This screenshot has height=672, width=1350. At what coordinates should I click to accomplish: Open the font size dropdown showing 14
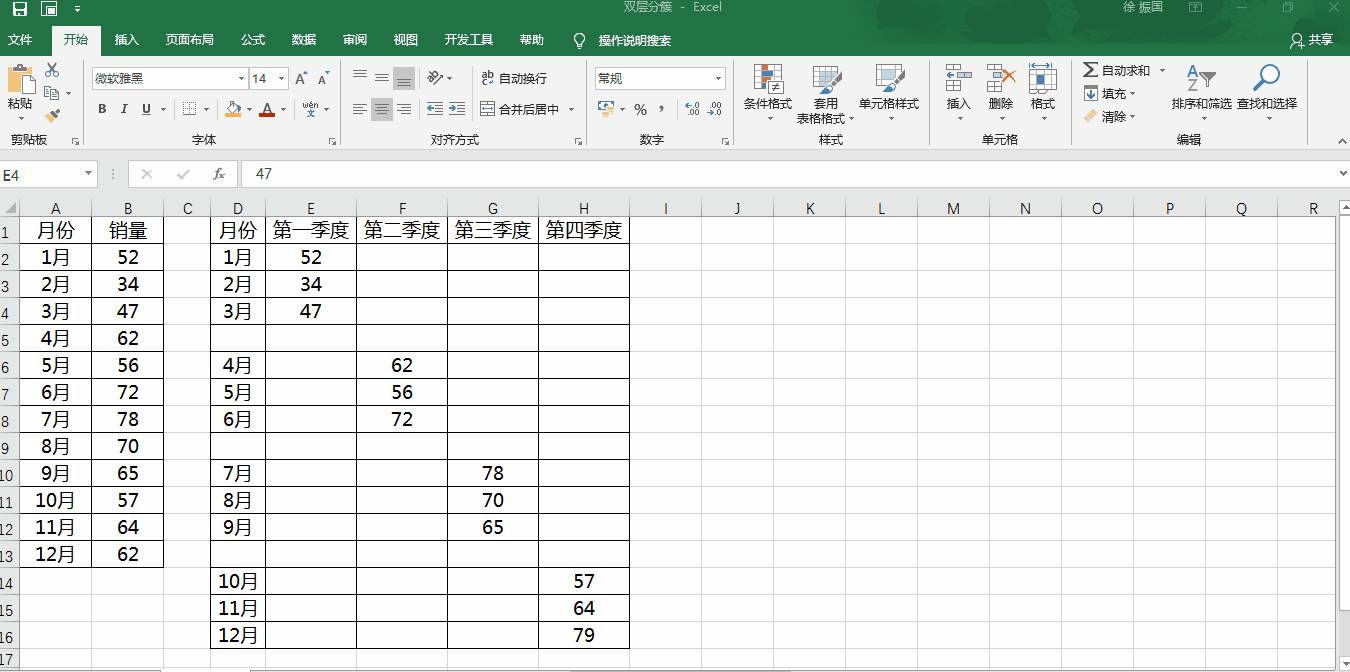coord(282,79)
